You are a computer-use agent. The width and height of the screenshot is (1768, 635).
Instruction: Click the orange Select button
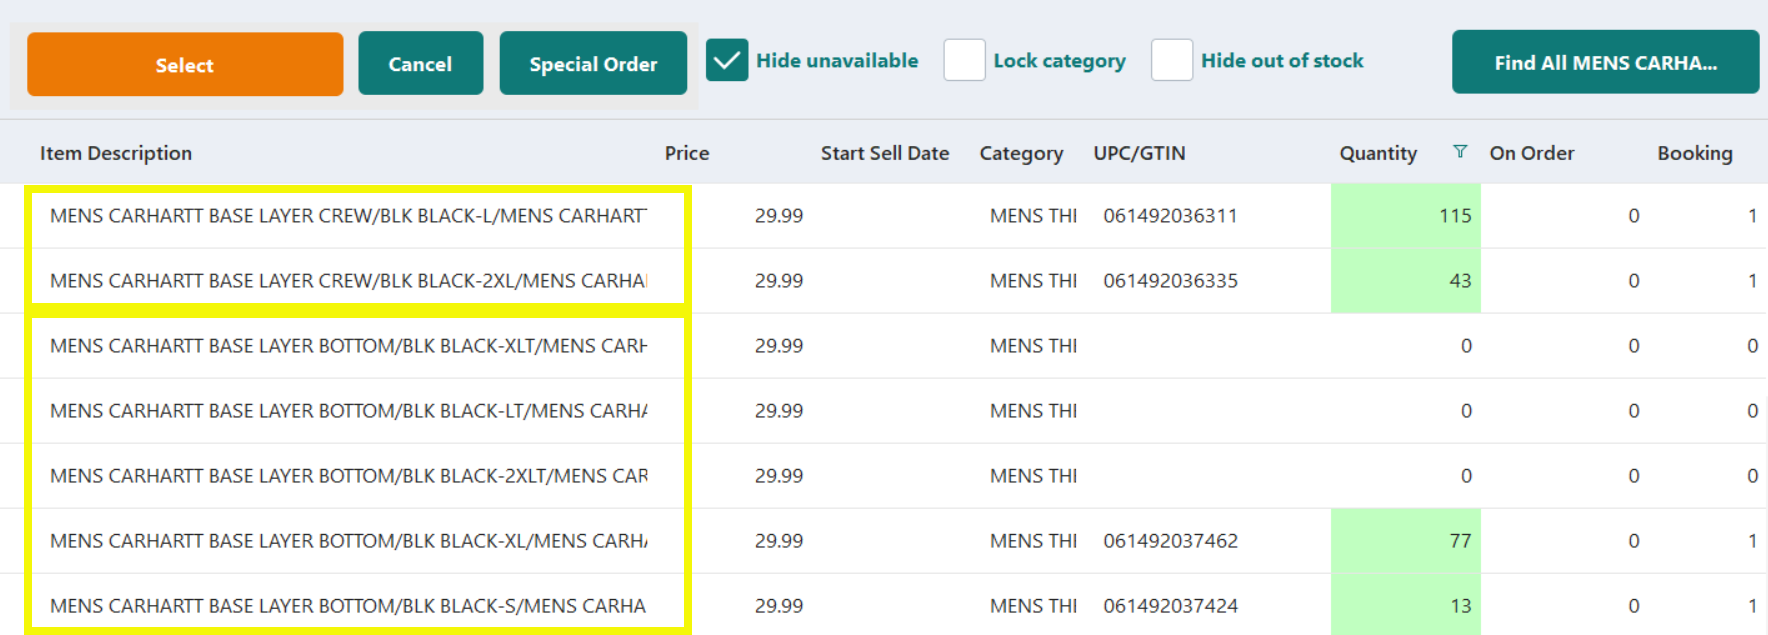(x=185, y=64)
